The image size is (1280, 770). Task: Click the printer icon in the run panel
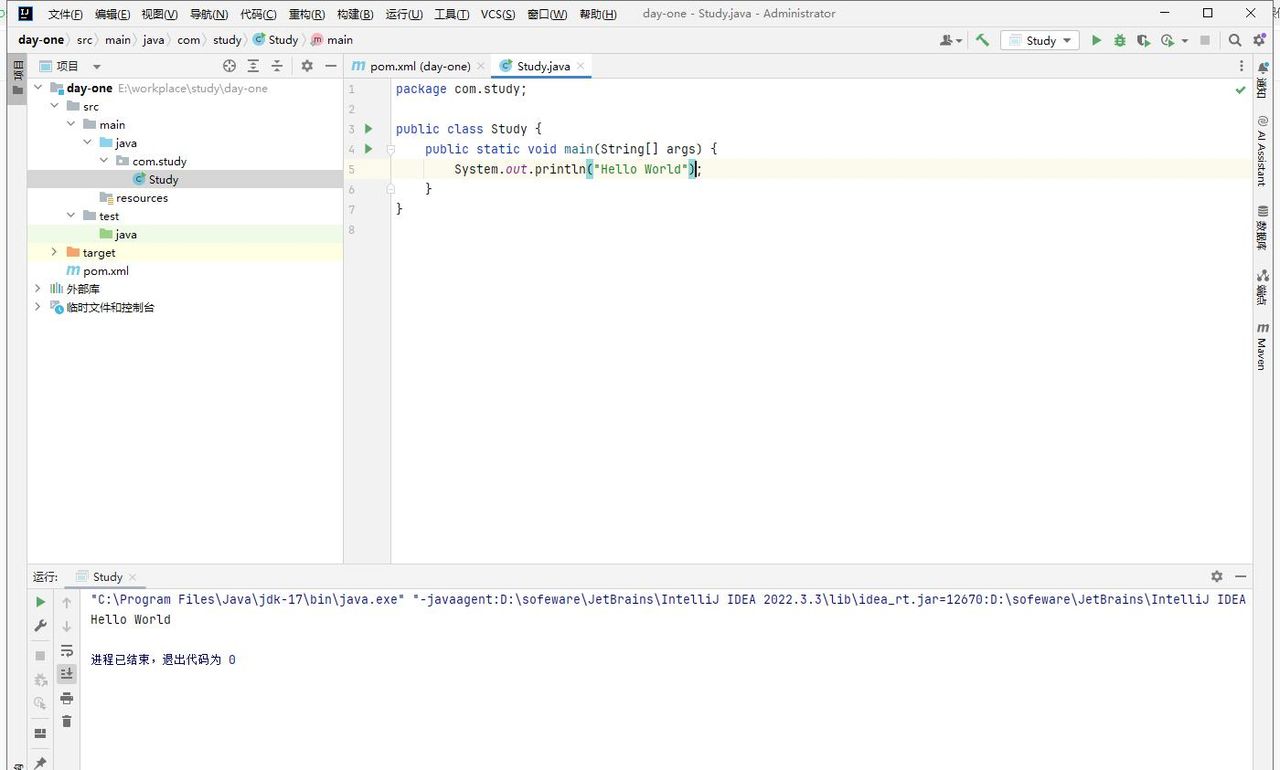click(67, 698)
